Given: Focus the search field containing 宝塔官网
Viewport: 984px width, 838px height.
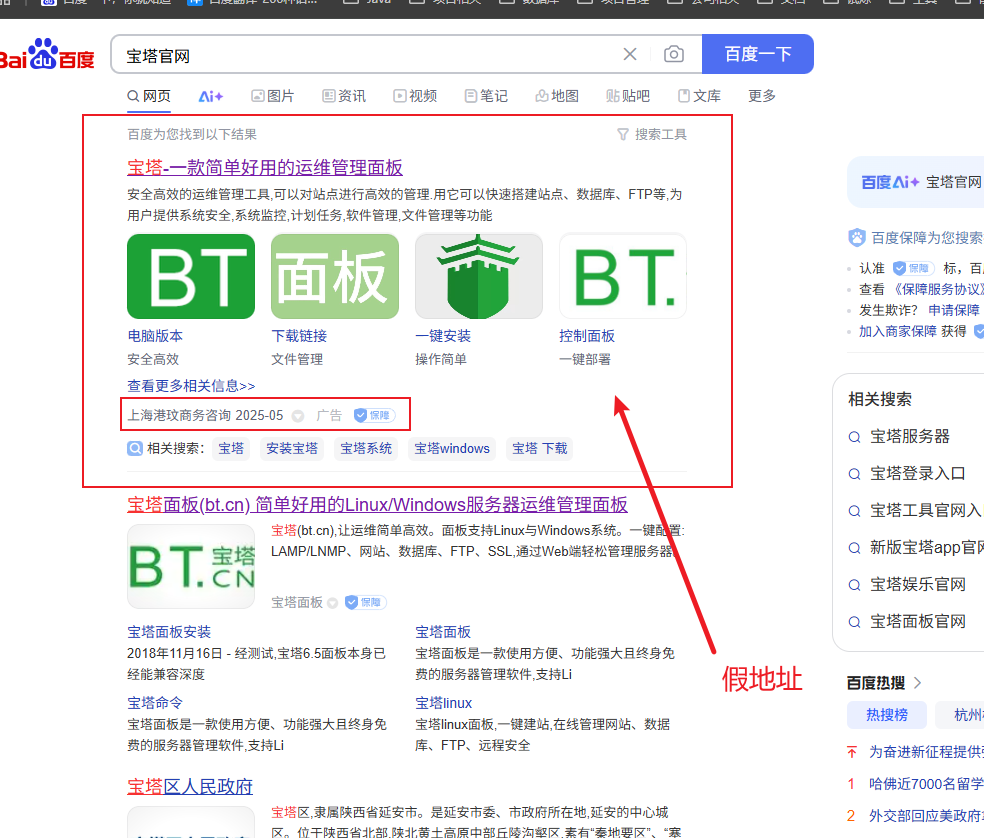Looking at the screenshot, I should [370, 55].
